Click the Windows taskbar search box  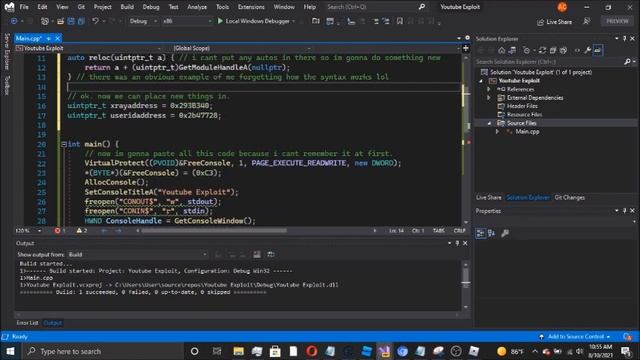[102, 351]
